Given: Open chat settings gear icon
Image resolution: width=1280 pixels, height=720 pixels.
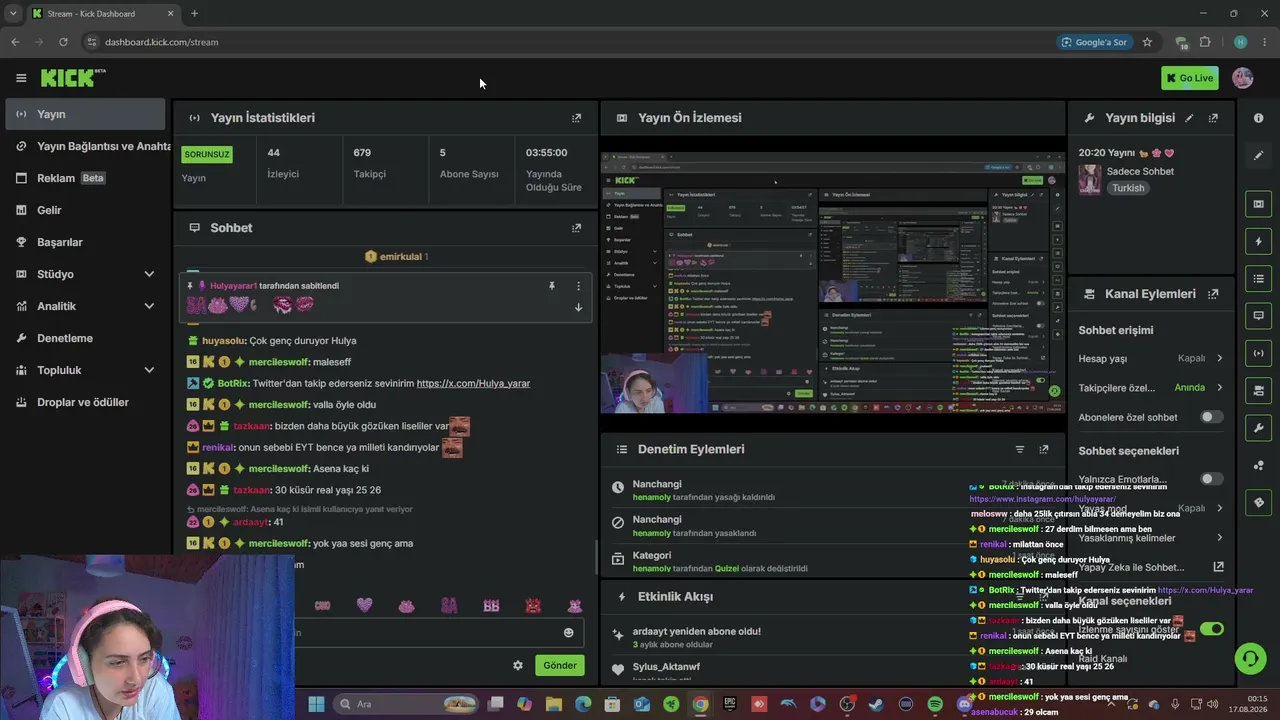Looking at the screenshot, I should click(518, 665).
